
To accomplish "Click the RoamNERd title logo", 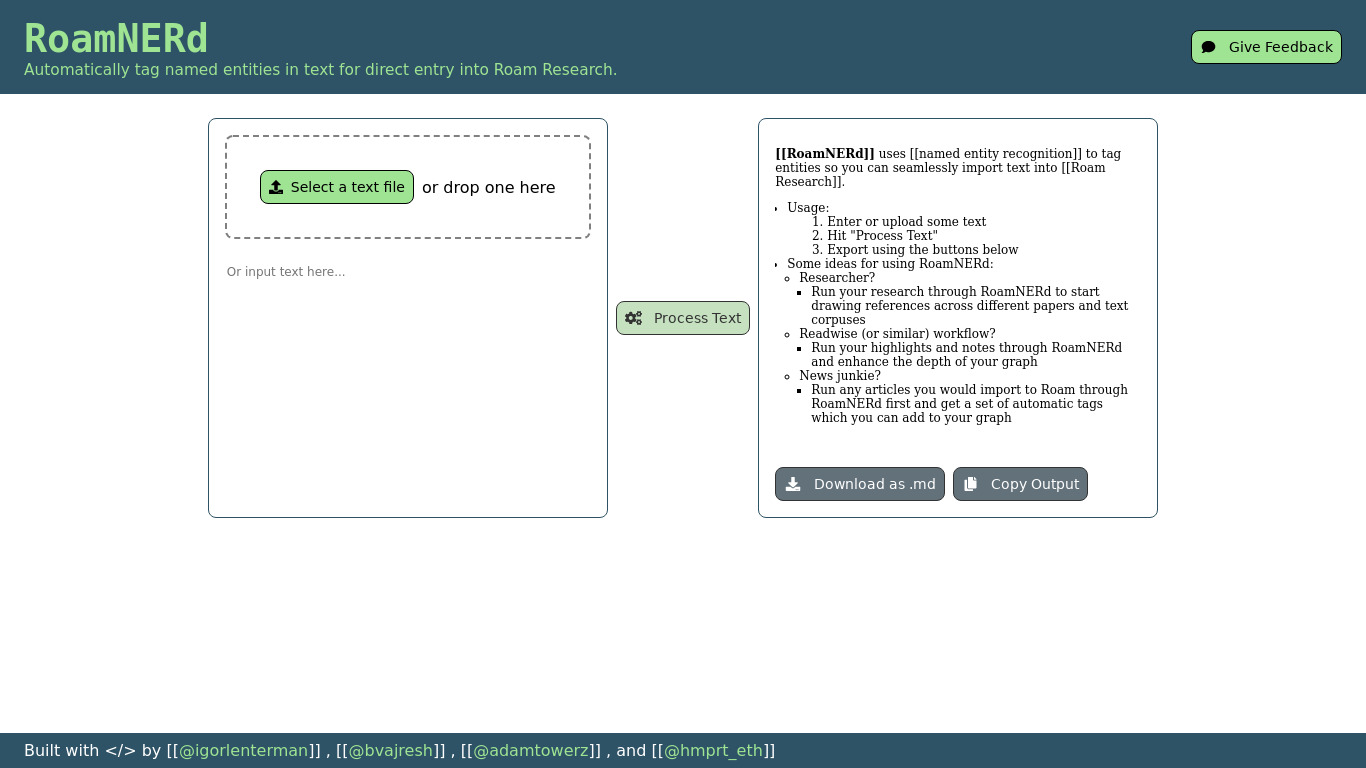I will pos(116,39).
